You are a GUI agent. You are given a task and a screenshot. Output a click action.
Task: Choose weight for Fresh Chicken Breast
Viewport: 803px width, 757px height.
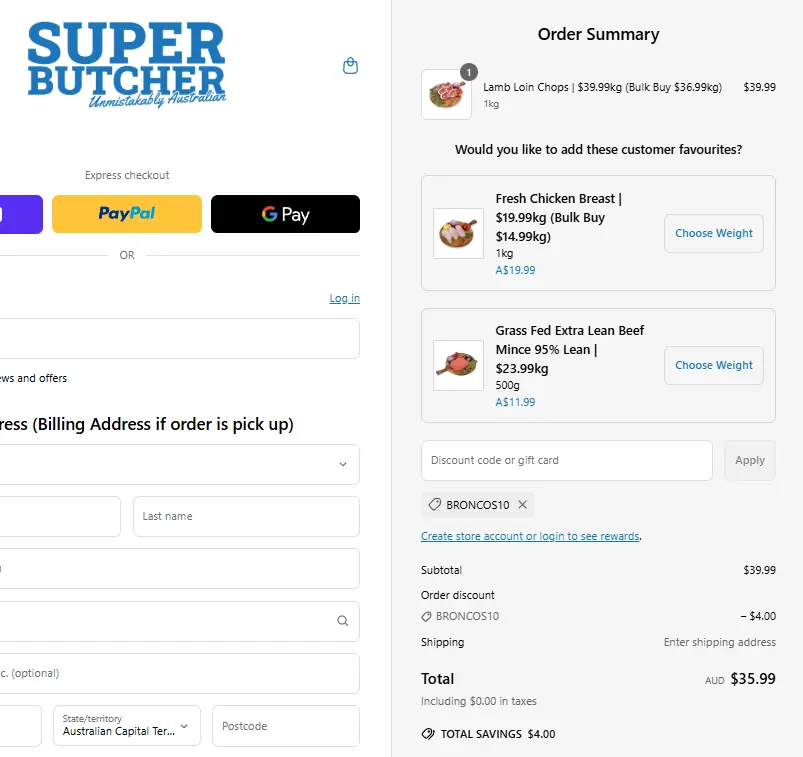click(x=713, y=233)
